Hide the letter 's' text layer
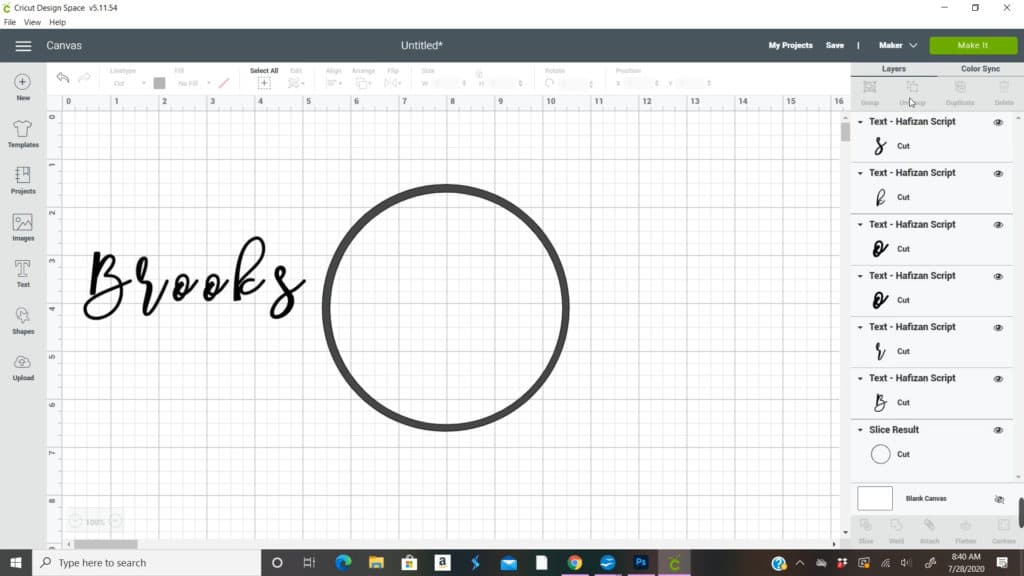Screen dimensions: 1024x576 pyautogui.click(x=998, y=122)
